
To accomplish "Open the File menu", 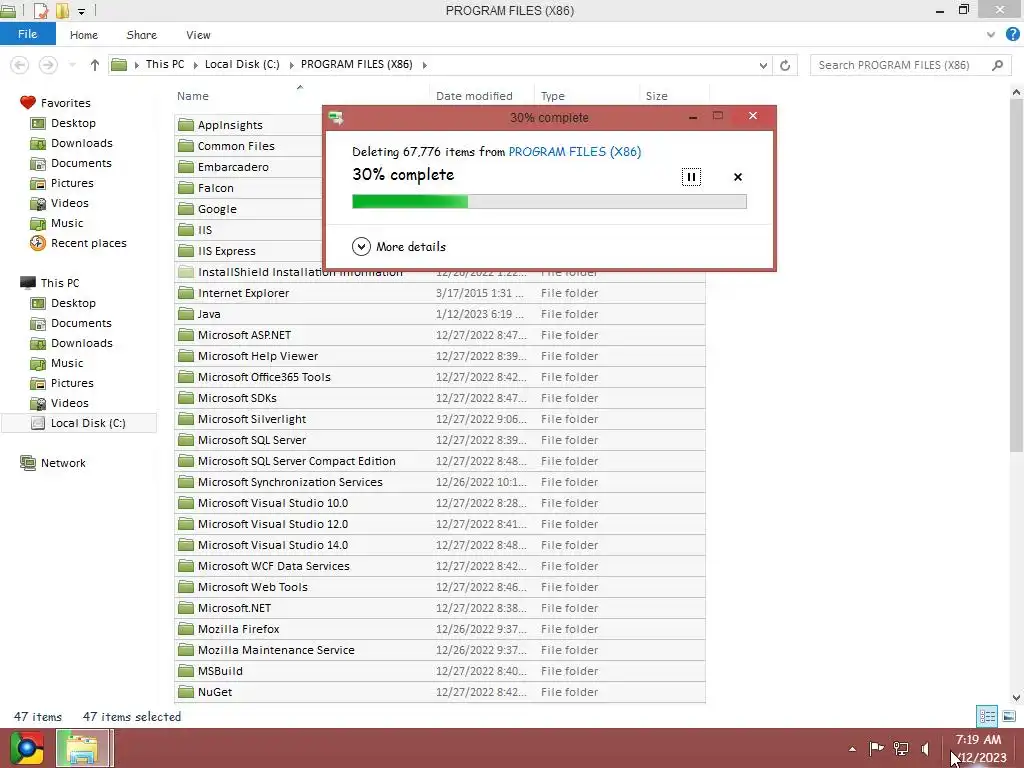I will coord(27,34).
